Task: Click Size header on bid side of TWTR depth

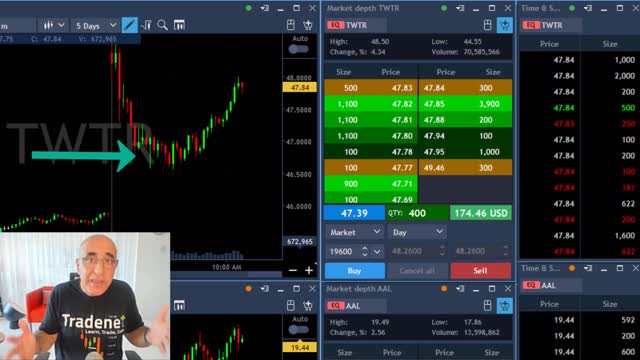Action: 343,72
